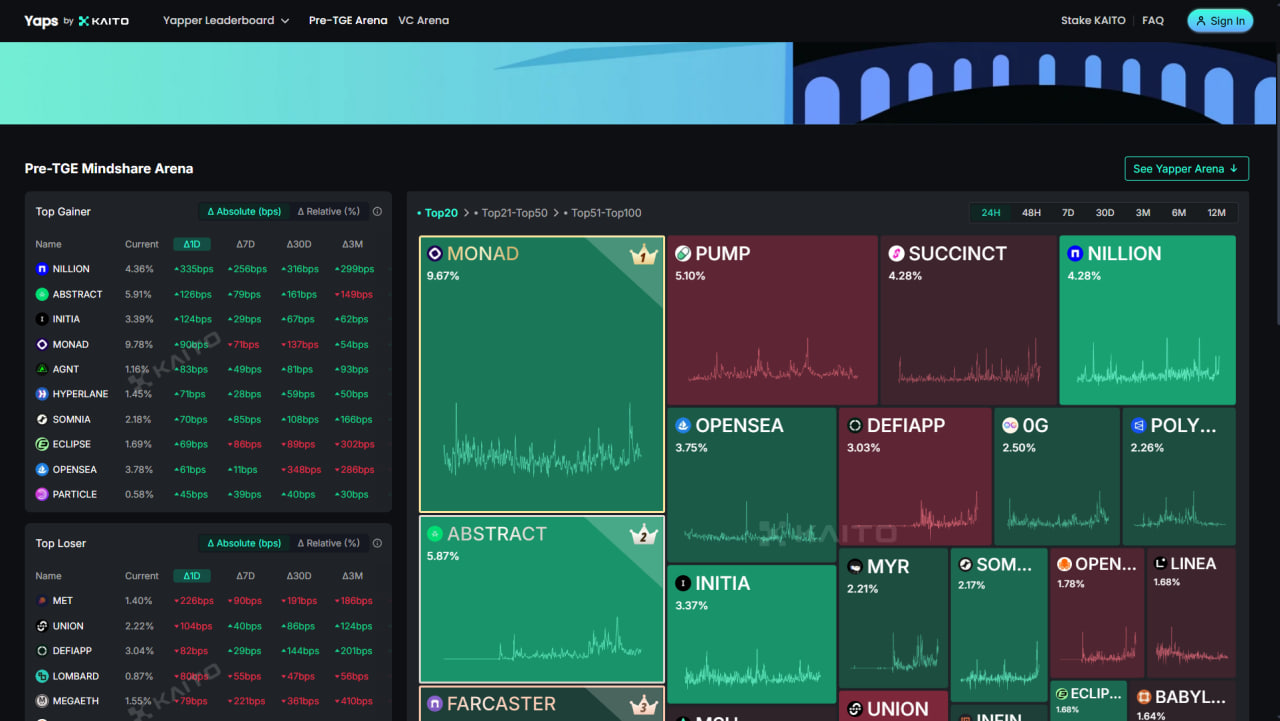Click the MET token icon in Top Loser
Screen dimensions: 1280x721
[x=41, y=600]
